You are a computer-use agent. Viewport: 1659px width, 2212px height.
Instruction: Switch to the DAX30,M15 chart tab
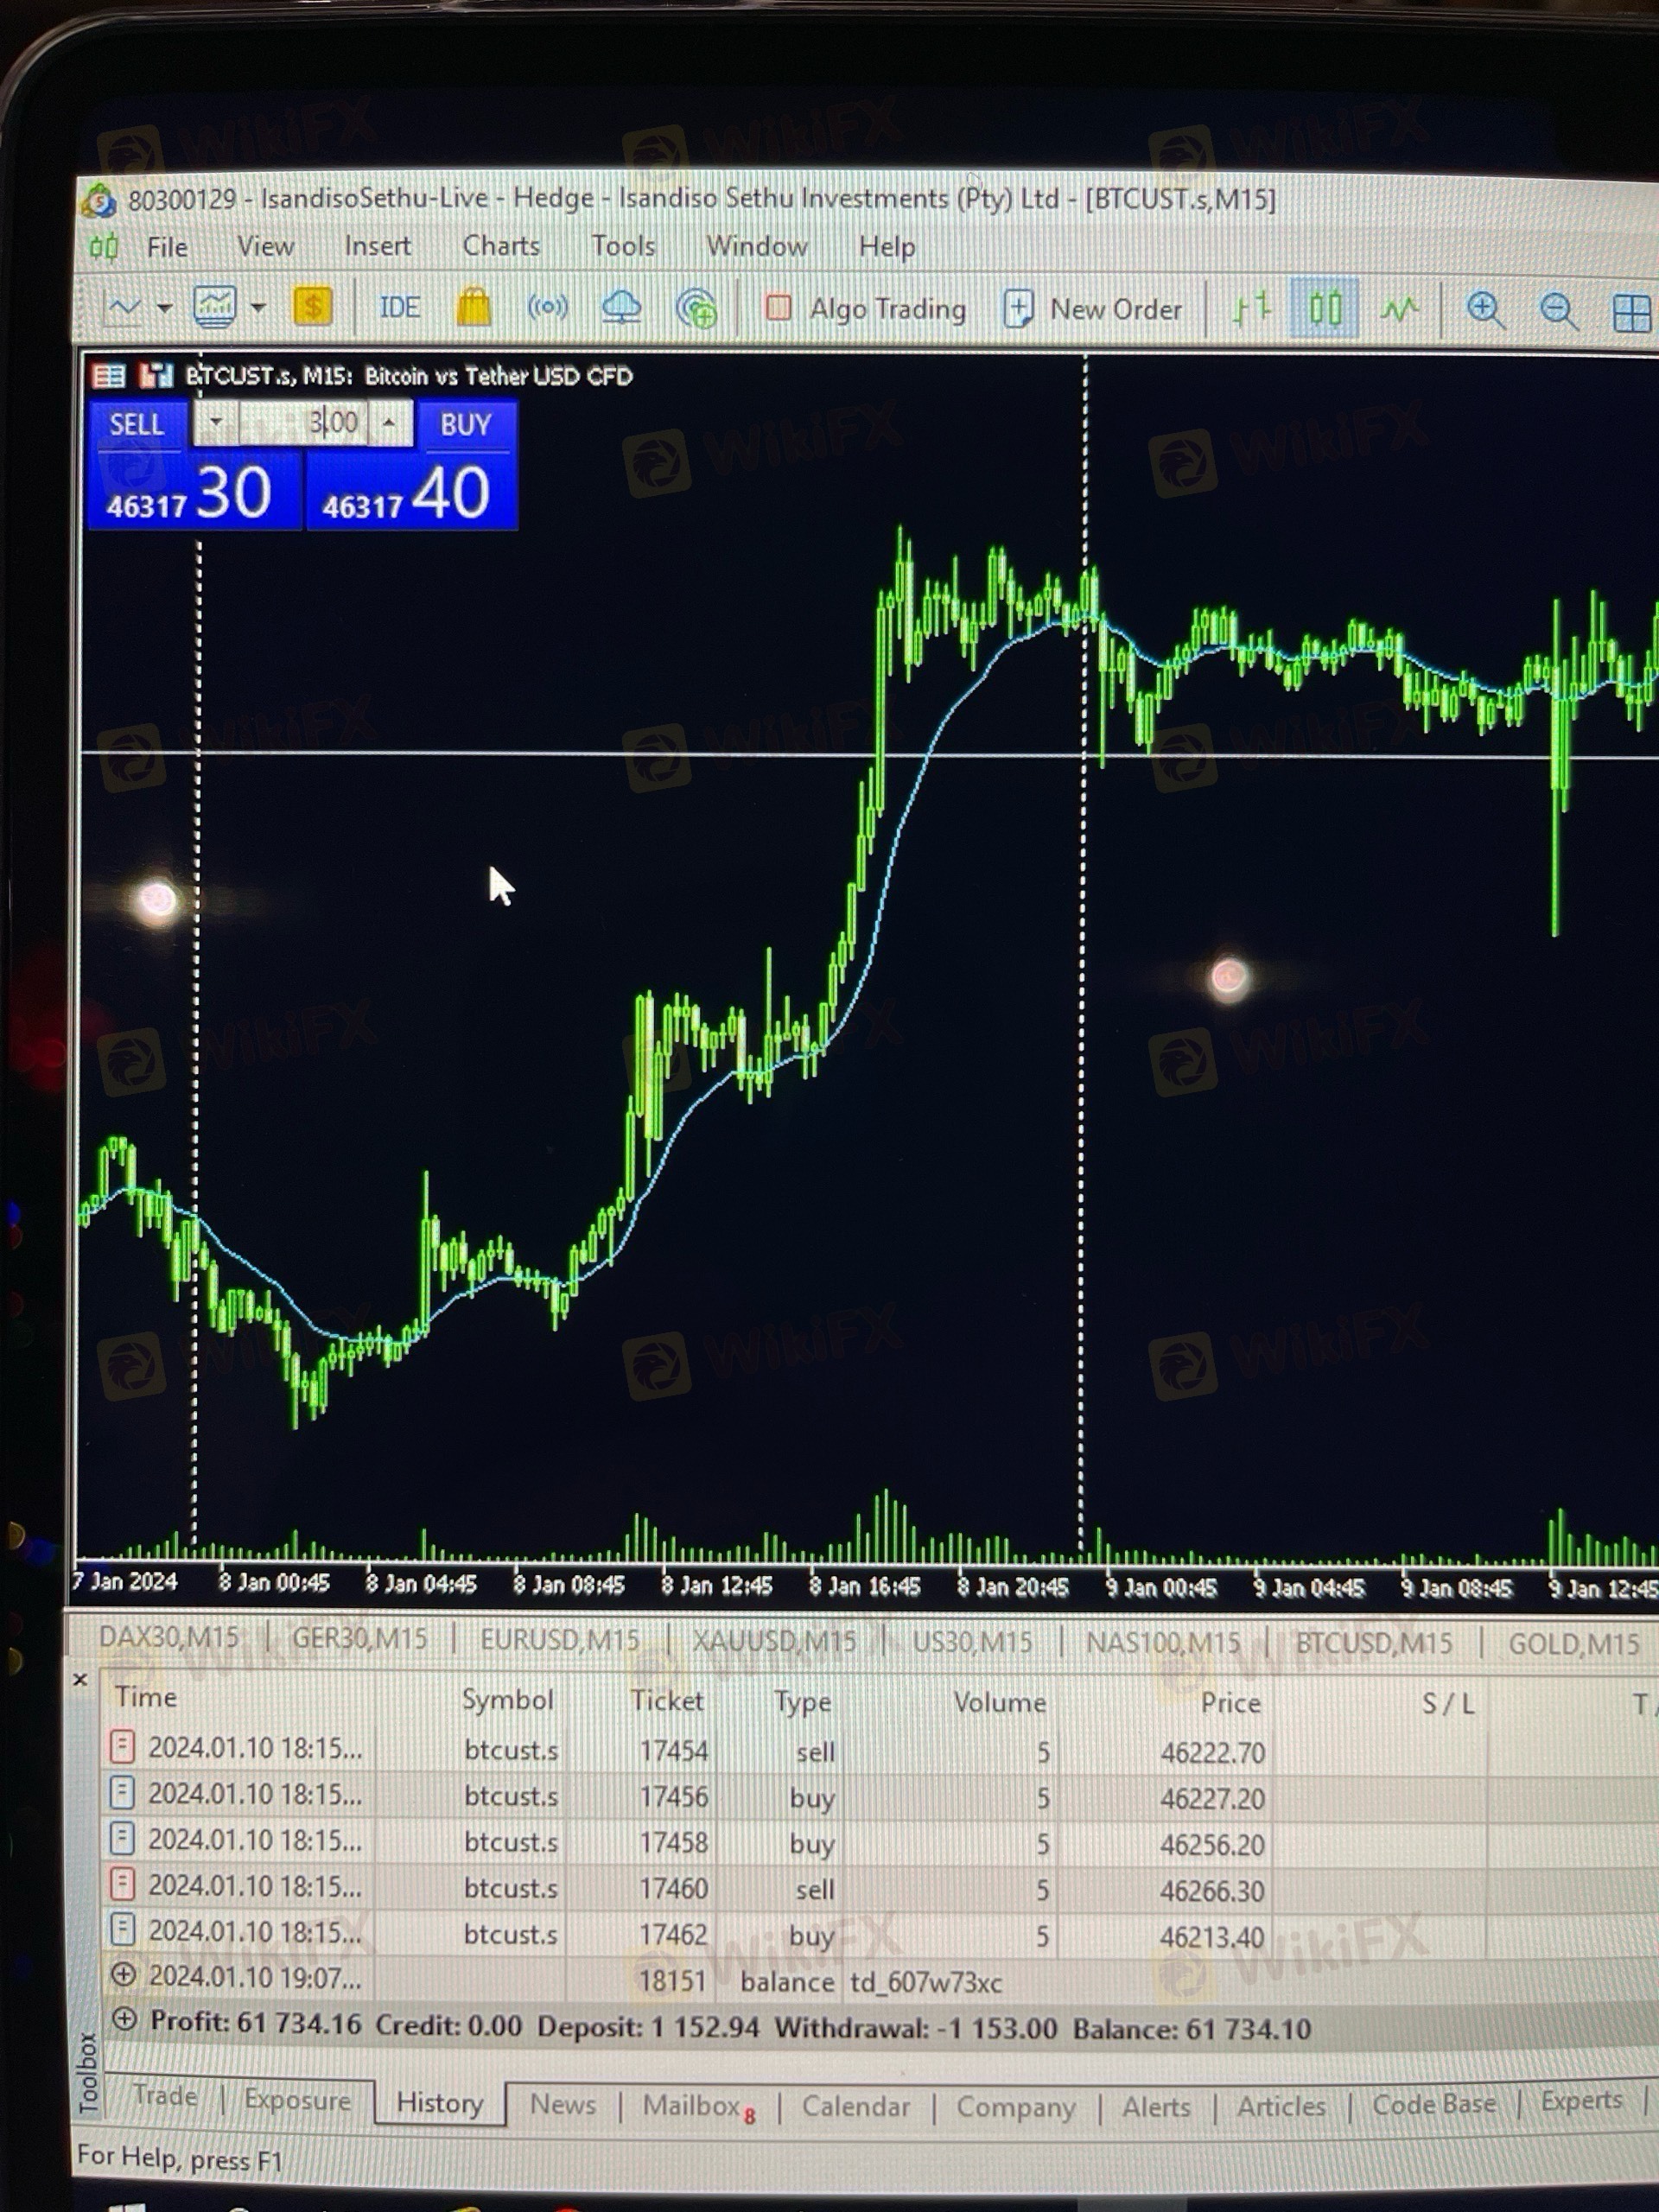[x=169, y=1637]
